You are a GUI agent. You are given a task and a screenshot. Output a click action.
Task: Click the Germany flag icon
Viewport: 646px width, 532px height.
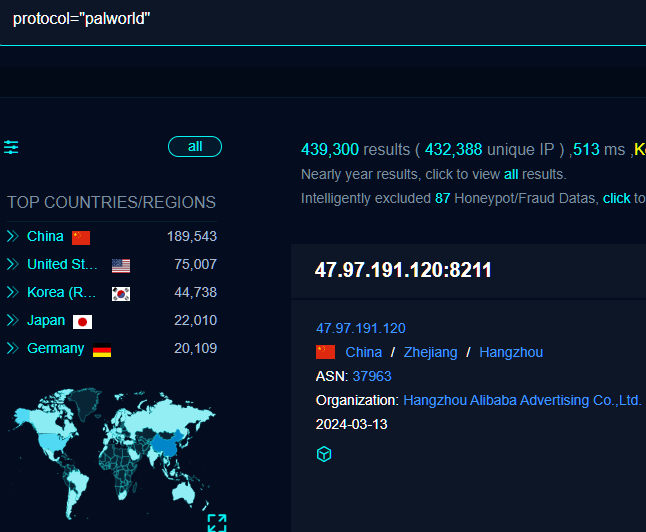(x=102, y=349)
